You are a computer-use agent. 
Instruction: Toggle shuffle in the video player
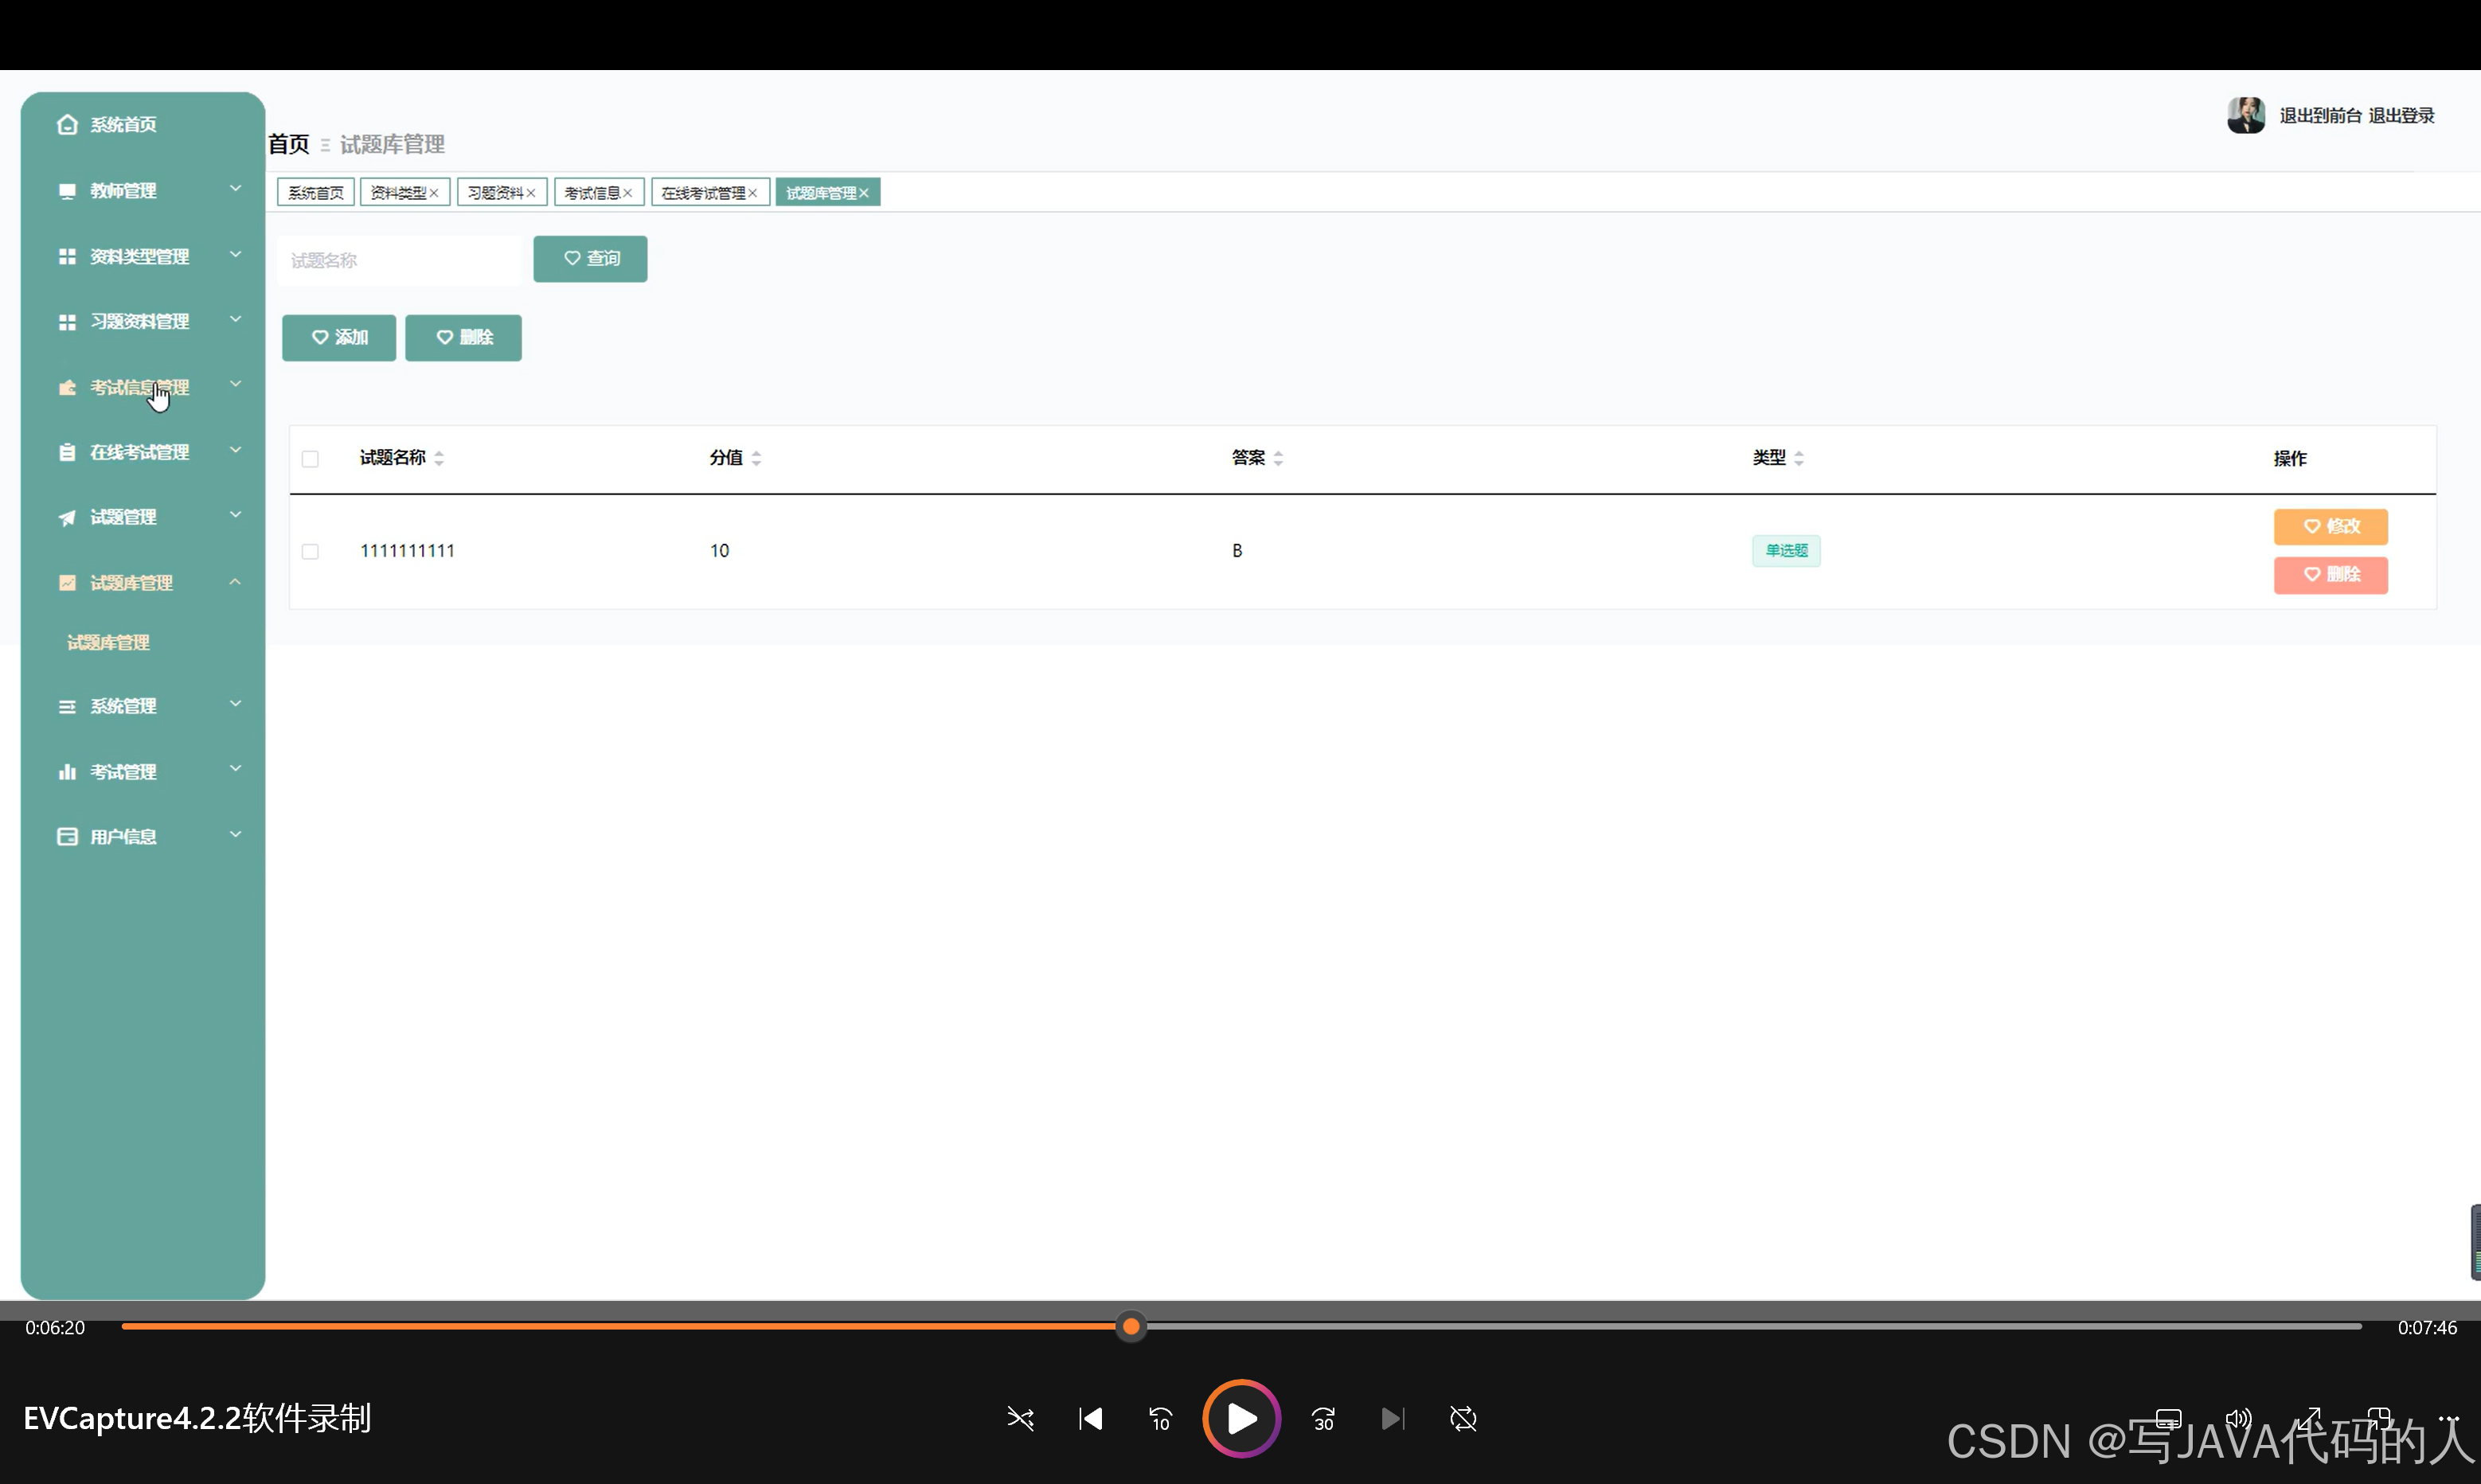point(1020,1418)
